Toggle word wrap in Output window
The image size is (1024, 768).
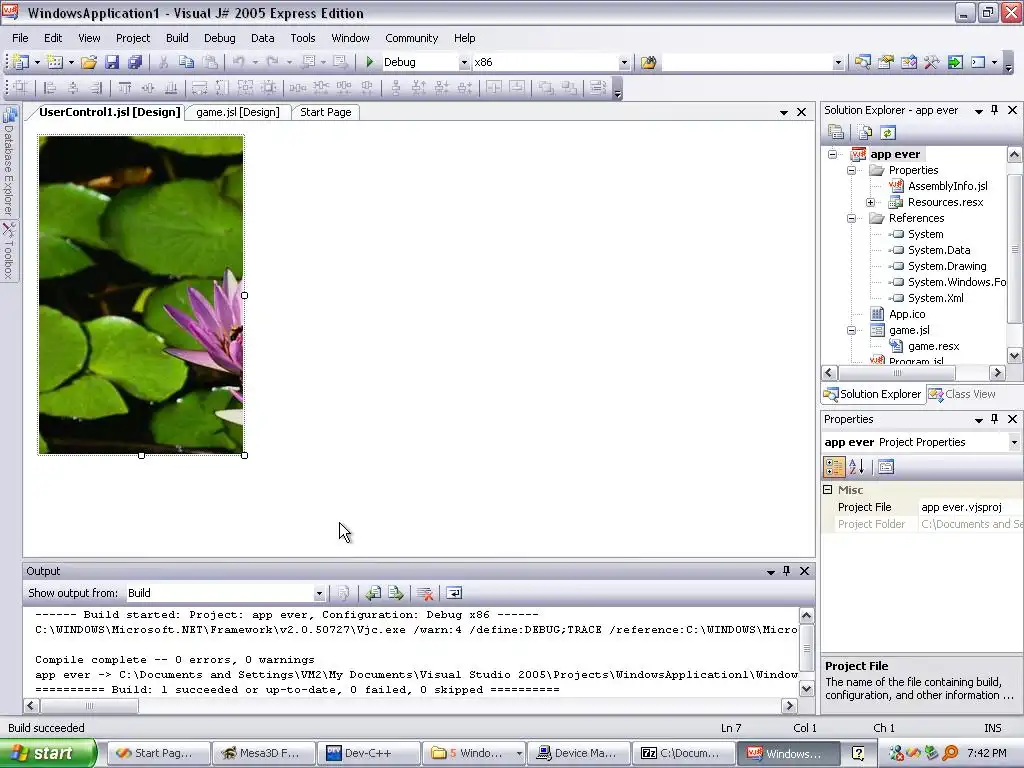click(x=454, y=593)
